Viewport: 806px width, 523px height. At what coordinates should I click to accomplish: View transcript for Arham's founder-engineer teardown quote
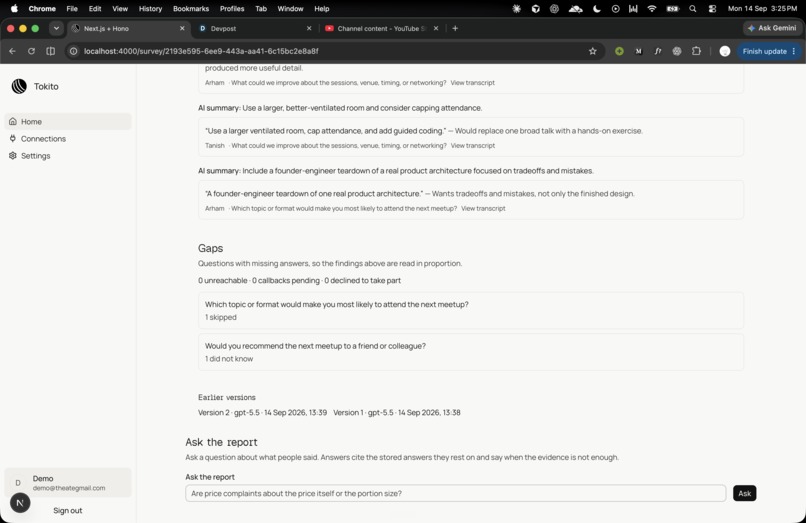tap(483, 208)
